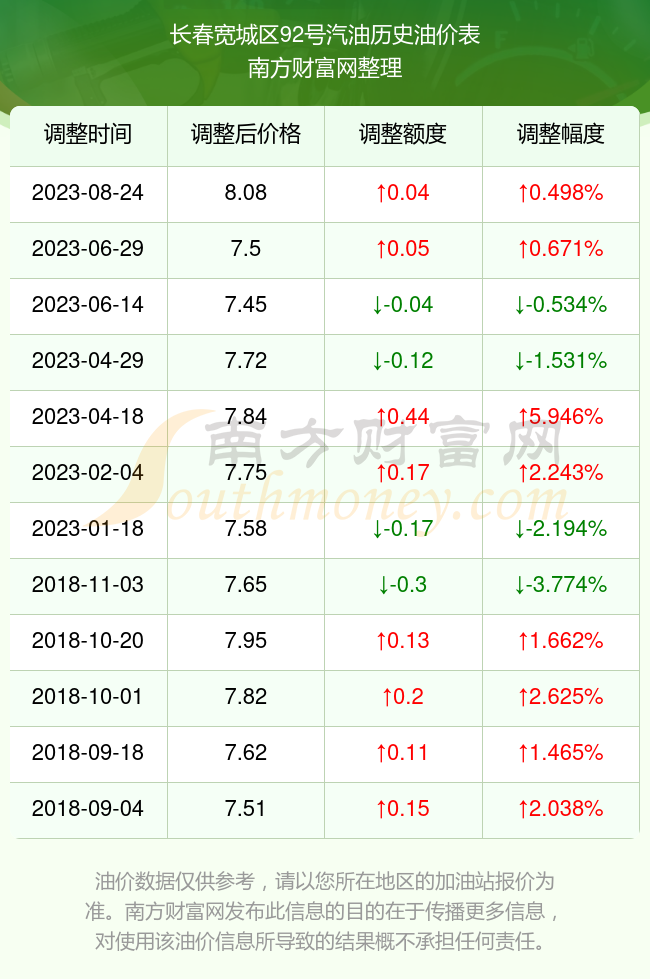Image resolution: width=650 pixels, height=980 pixels.
Task: Select the 2023-06-14 date cell
Action: click(x=88, y=304)
